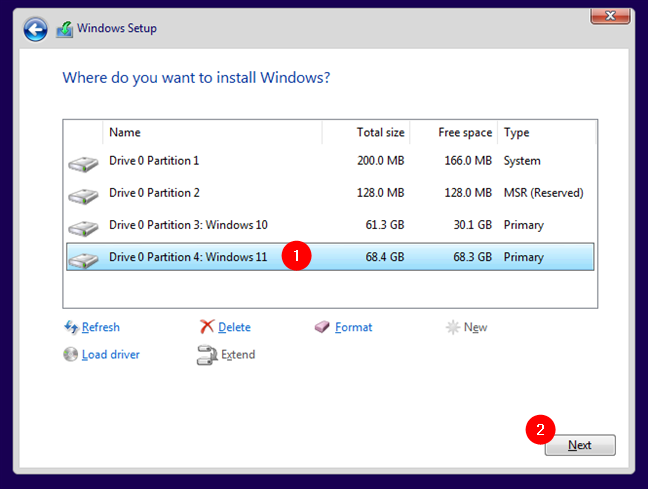Select Drive 0 Partition 4: Windows 11
This screenshot has height=489, width=648.
click(x=330, y=257)
